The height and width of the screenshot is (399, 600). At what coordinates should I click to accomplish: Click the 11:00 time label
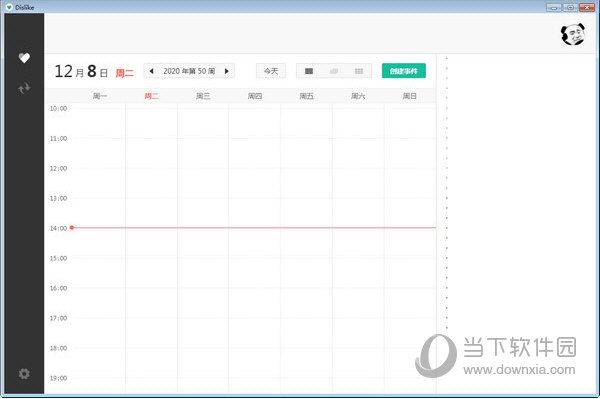[x=58, y=138]
